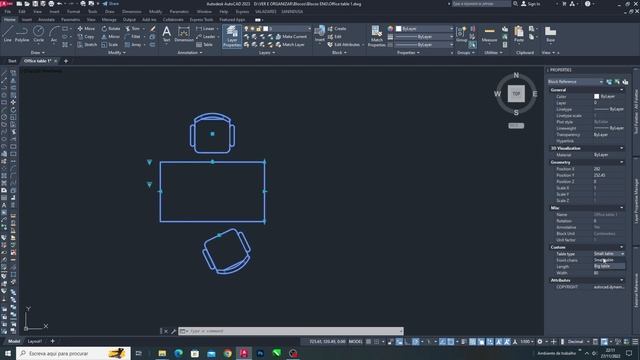Open Layer Properties manager

point(232,36)
